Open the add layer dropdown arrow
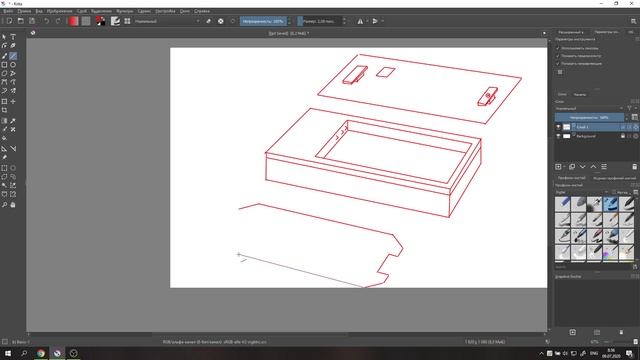Viewport: 640px width, 360px height. 564,167
